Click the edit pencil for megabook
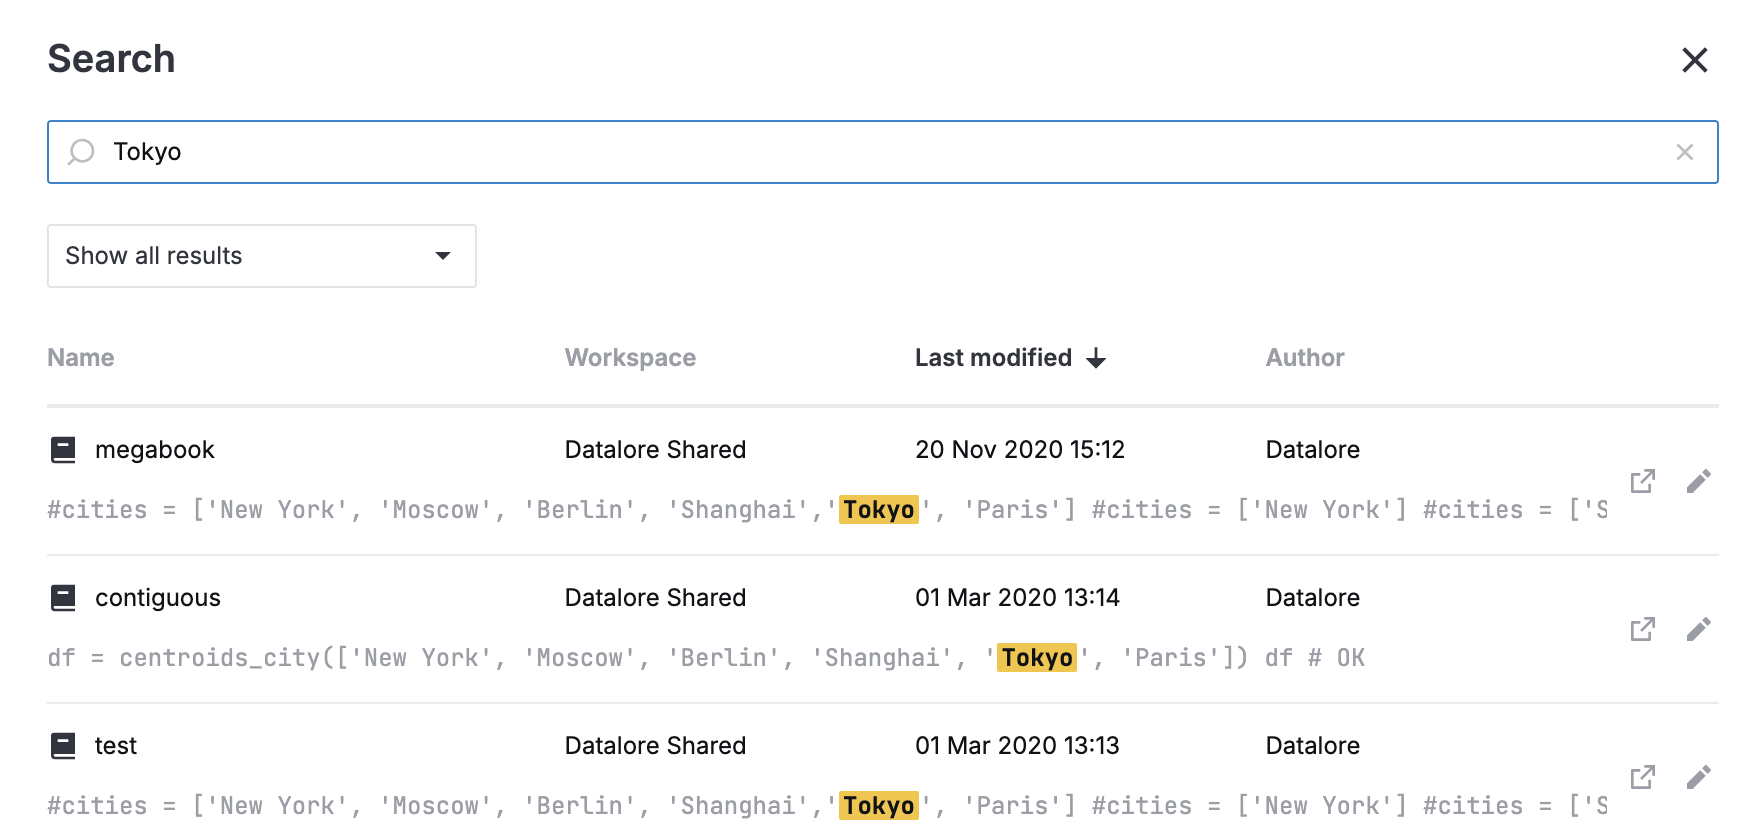Screen dimensions: 1744x840 [x=1698, y=481]
